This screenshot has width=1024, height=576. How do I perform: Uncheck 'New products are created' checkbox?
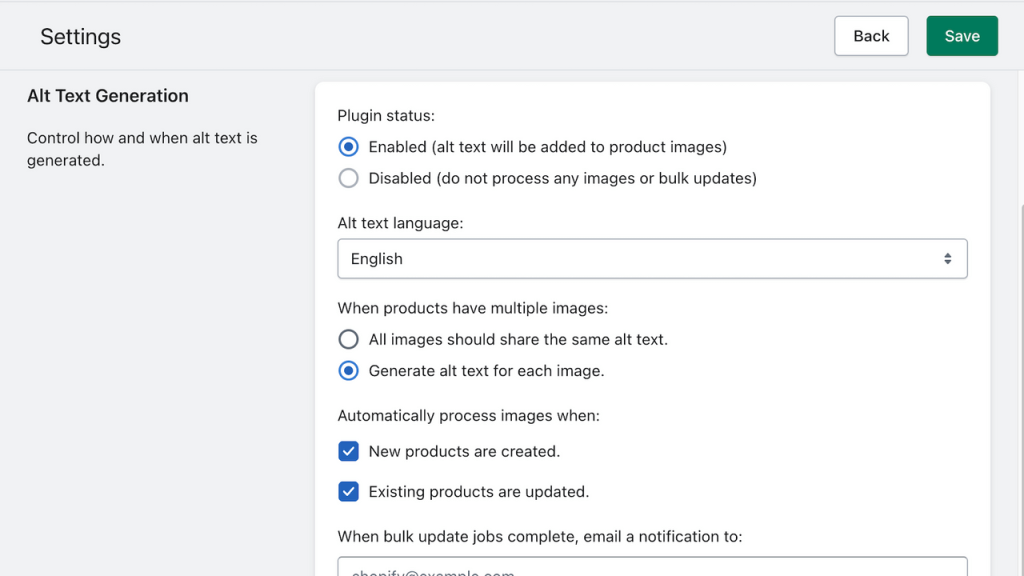coord(348,451)
